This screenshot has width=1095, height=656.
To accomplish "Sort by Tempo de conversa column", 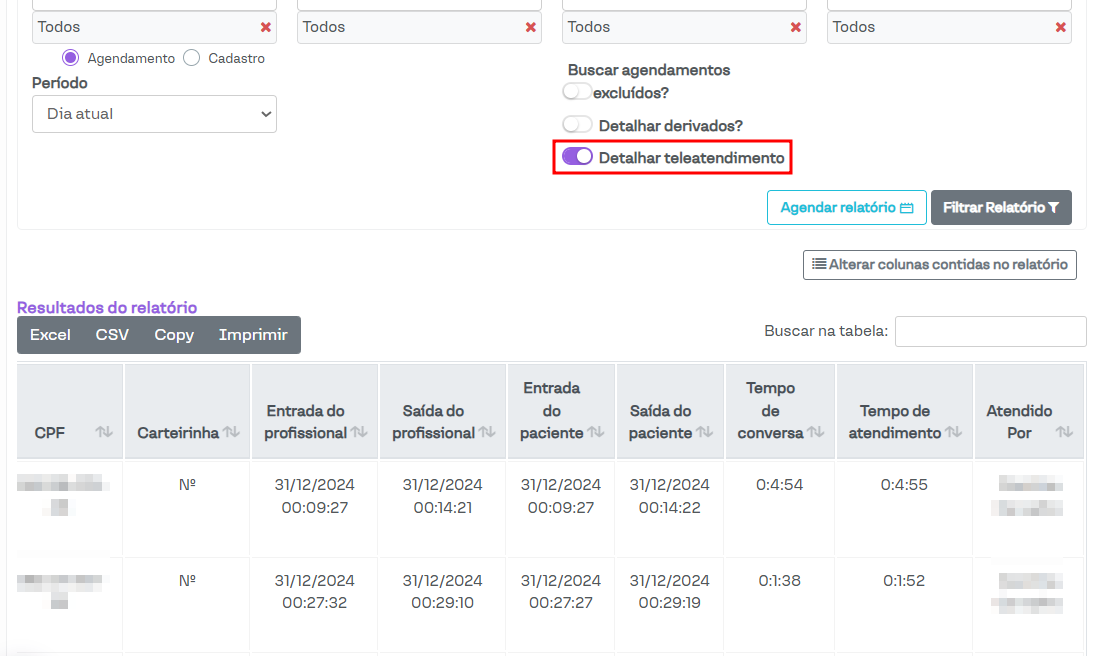I will [x=815, y=432].
